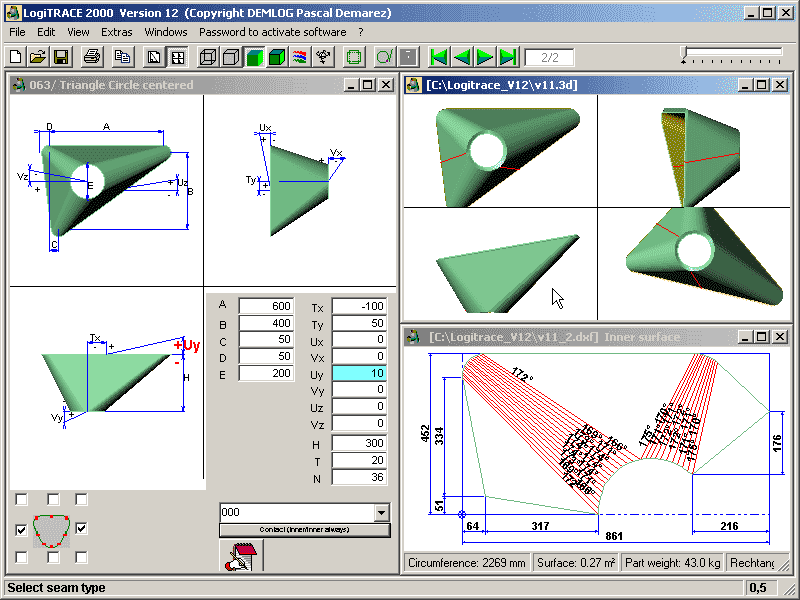Click the green circle with checkmark icon
This screenshot has width=800, height=600.
[x=385, y=57]
